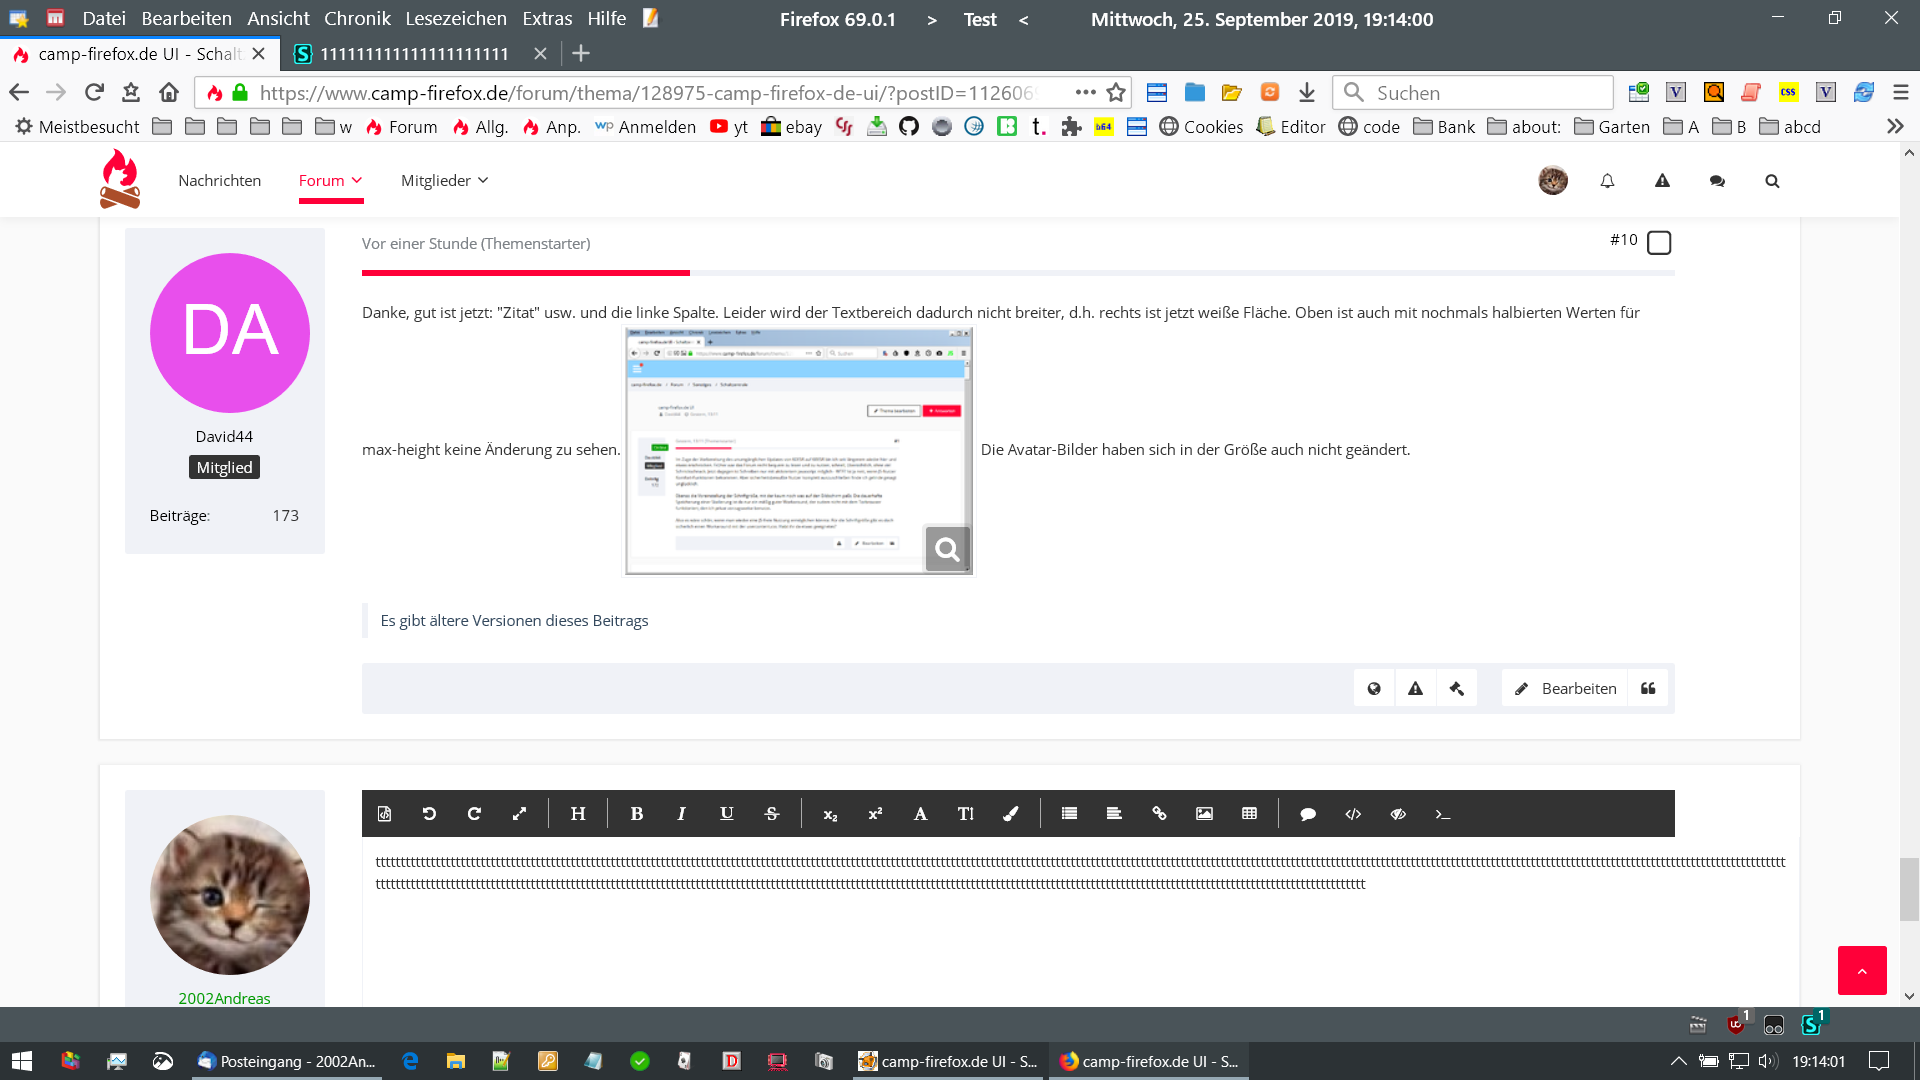Click the site search magnifier icon
Viewport: 1920px width, 1080px height.
(x=1772, y=181)
